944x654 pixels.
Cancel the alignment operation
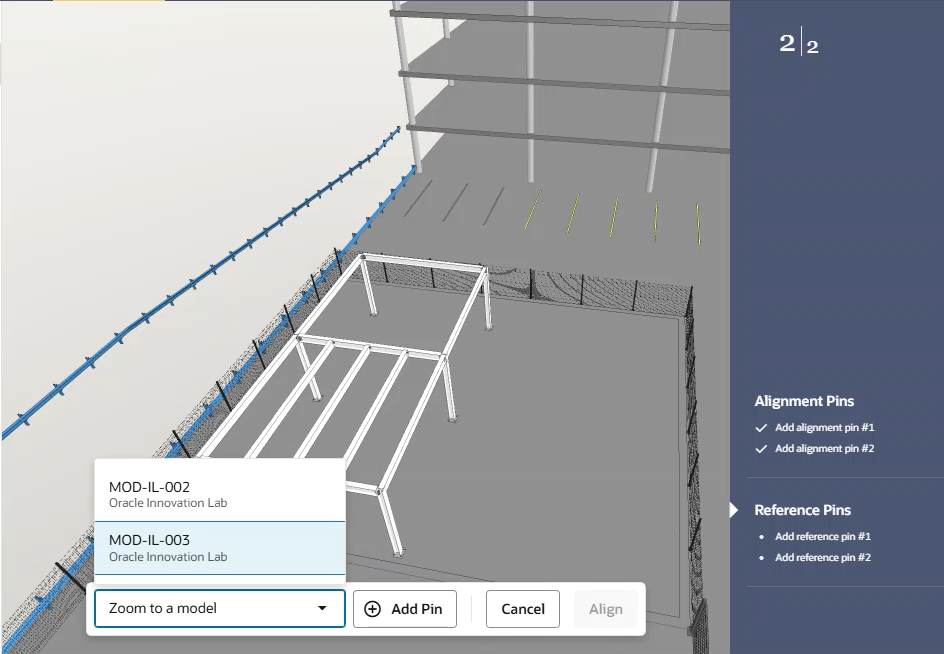pyautogui.click(x=523, y=609)
